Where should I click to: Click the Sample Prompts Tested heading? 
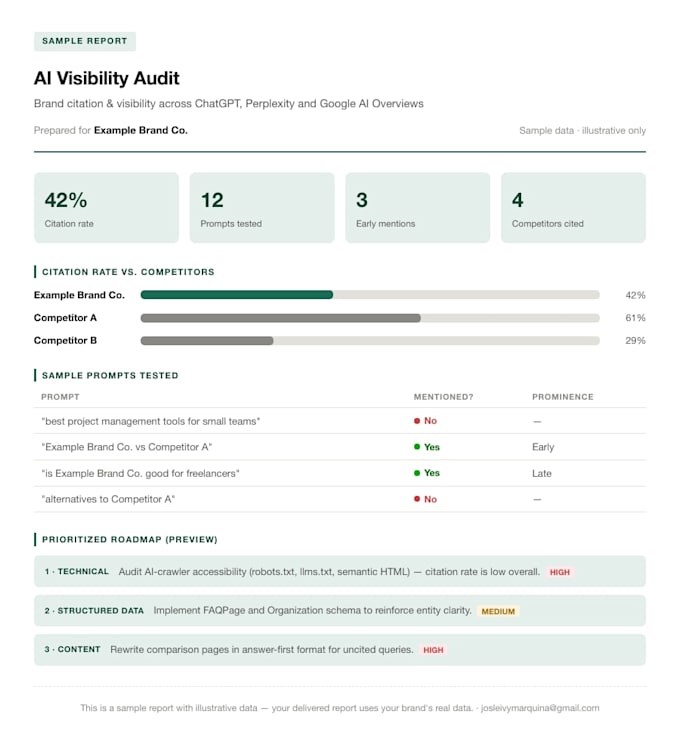110,375
